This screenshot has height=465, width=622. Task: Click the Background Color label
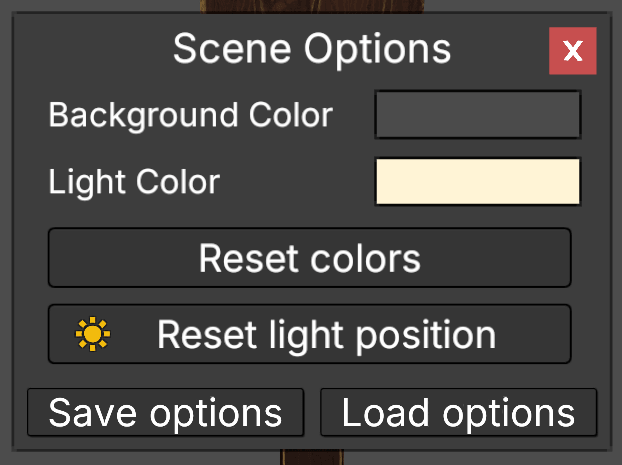pyautogui.click(x=190, y=115)
